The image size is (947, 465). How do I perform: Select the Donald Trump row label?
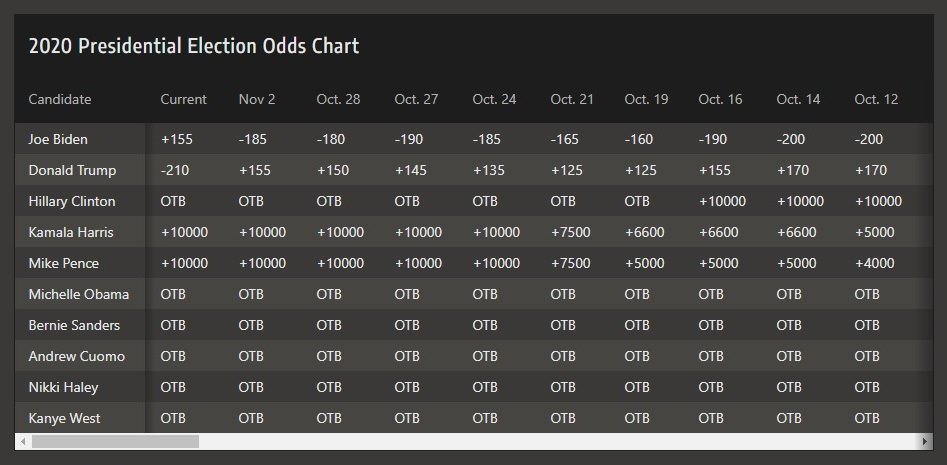click(72, 170)
